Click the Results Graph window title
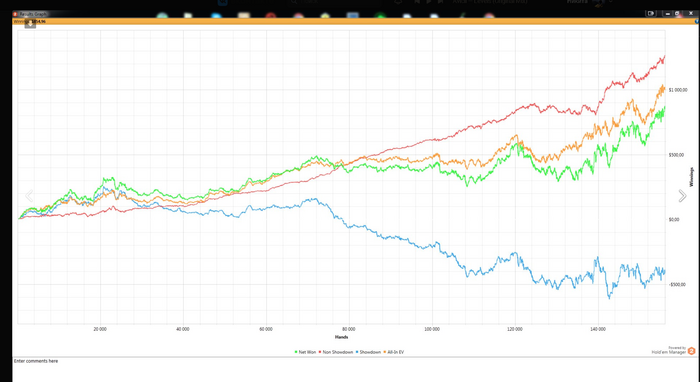 pos(33,14)
